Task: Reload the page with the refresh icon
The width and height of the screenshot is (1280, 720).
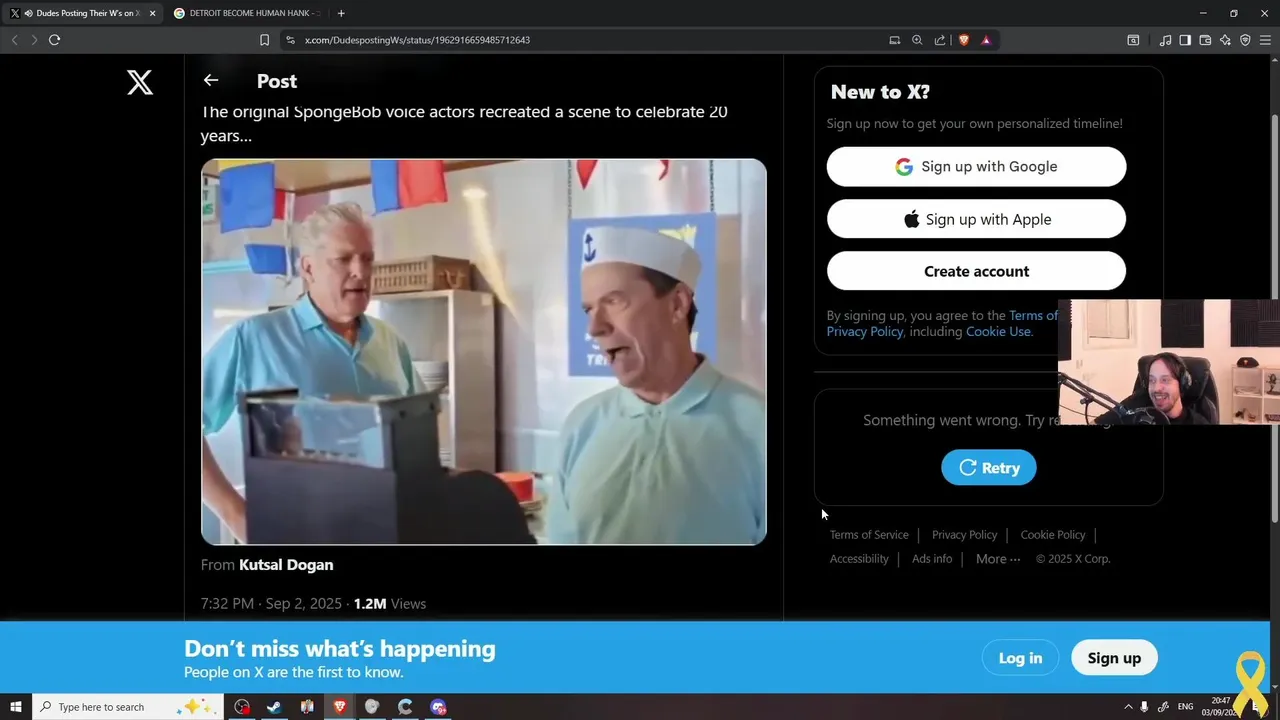Action: pos(54,40)
